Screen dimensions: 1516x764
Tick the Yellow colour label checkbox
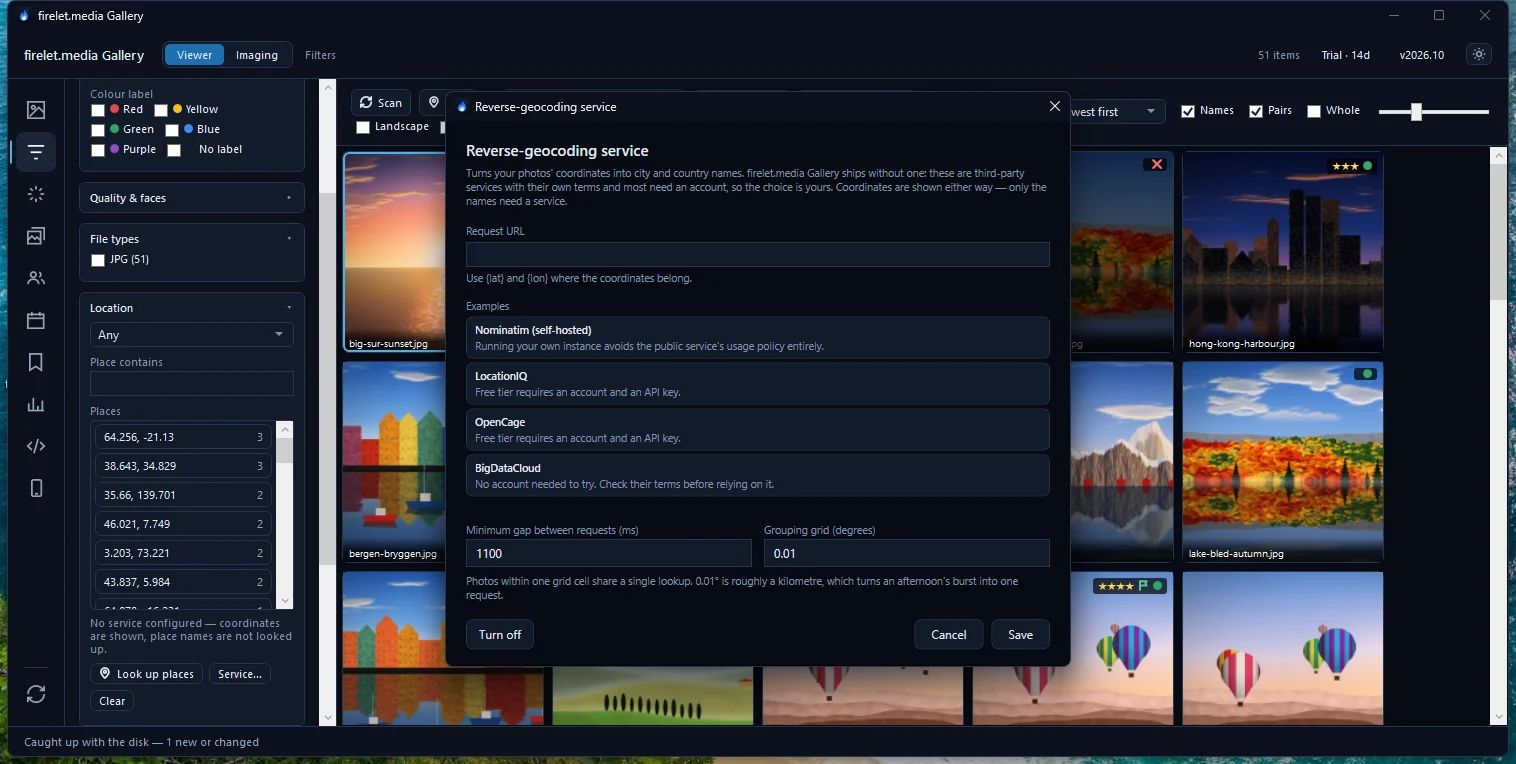coord(161,110)
